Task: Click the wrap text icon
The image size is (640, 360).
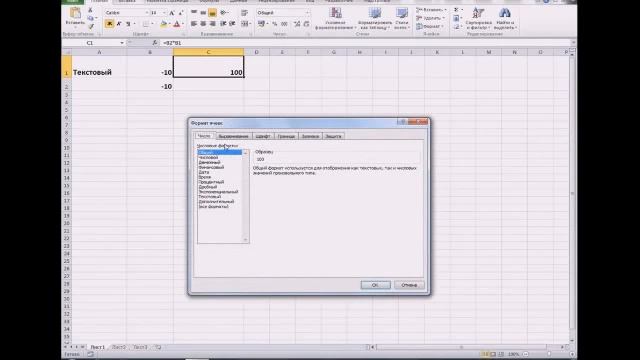Action: coord(244,13)
